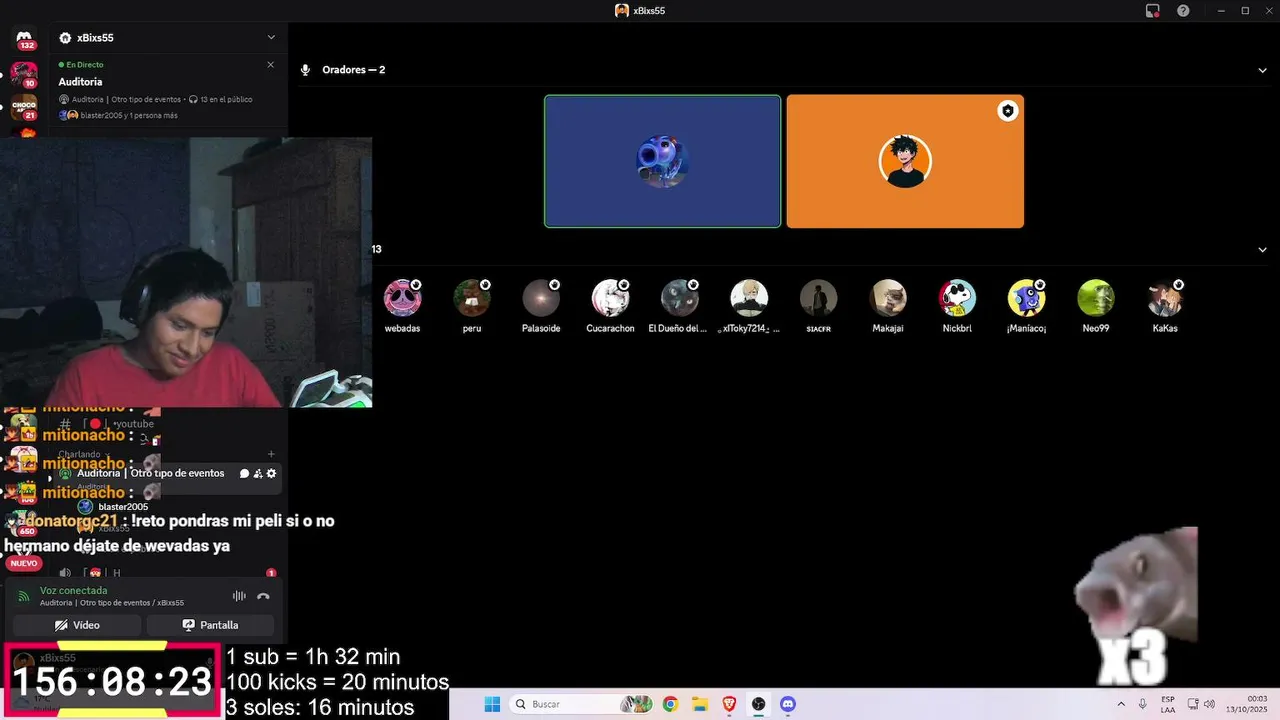Screen dimensions: 1280x720
Task: Toggle noise suppression waveform icon
Action: coord(239,596)
